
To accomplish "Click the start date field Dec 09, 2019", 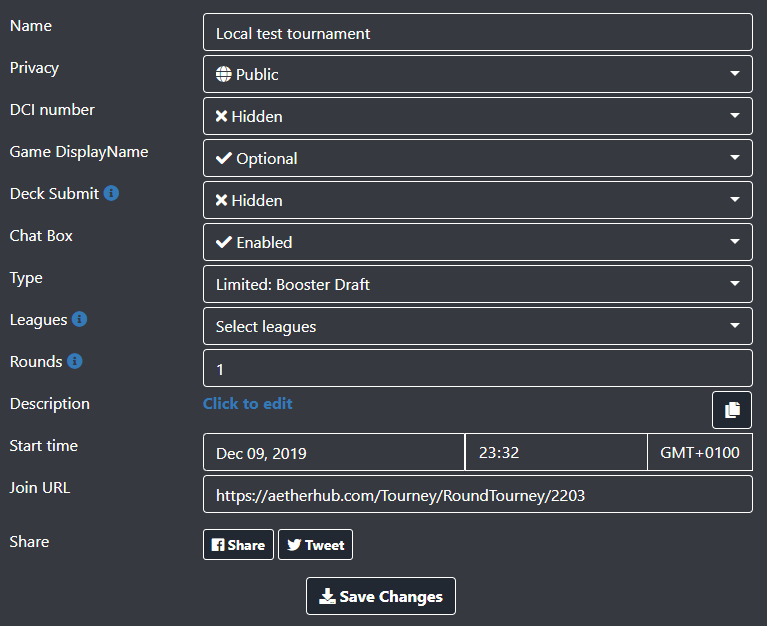I will pyautogui.click(x=334, y=452).
